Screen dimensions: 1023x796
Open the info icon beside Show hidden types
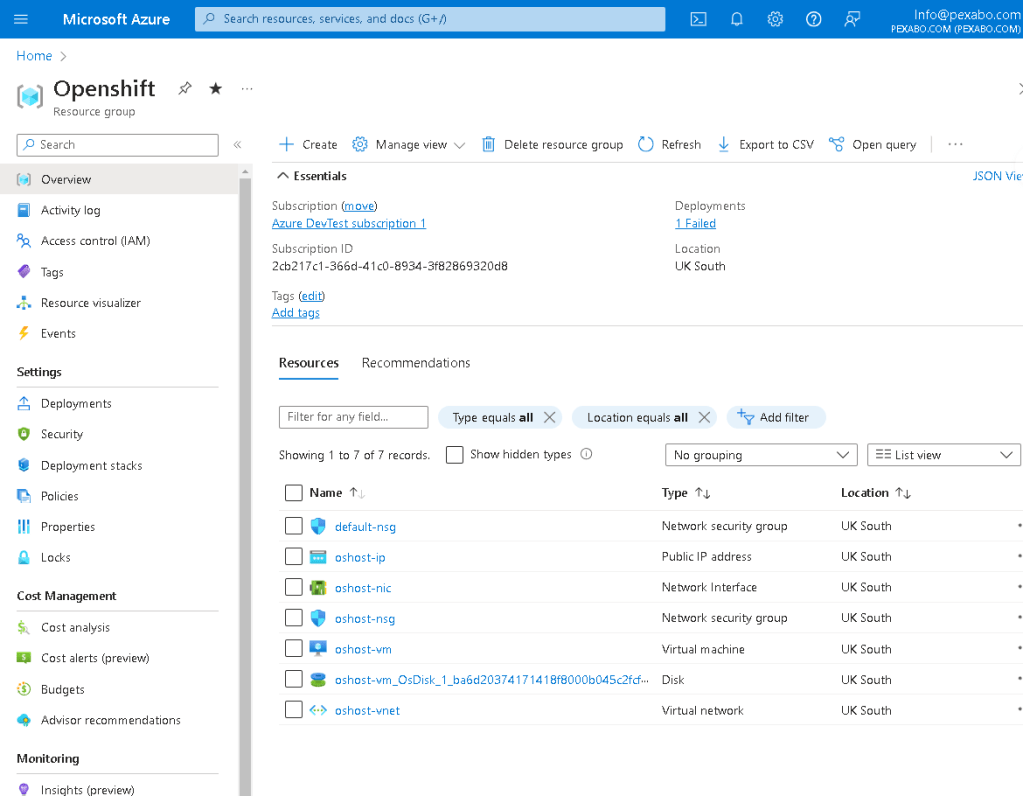[x=587, y=454]
